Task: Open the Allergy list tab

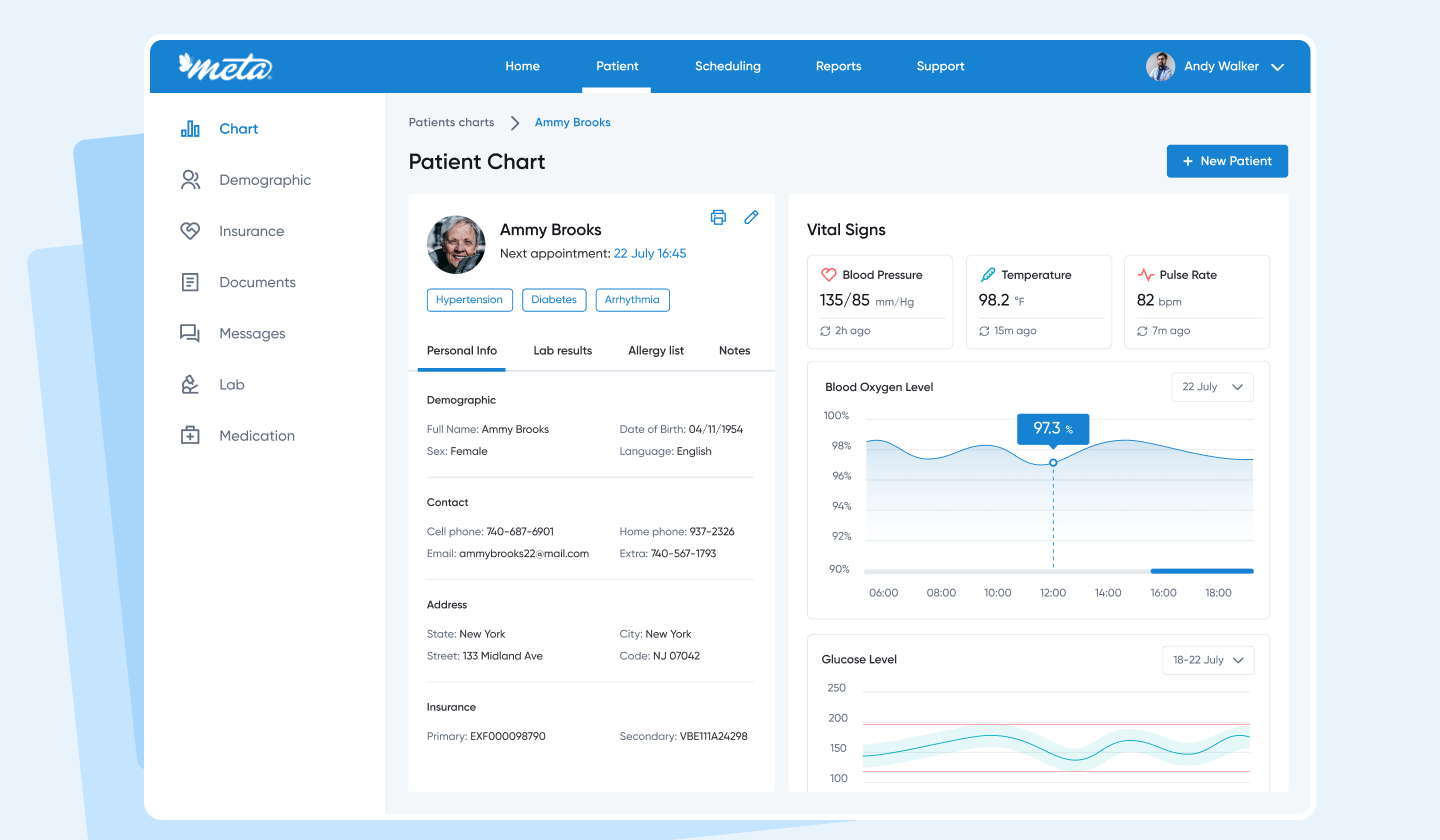Action: point(656,351)
